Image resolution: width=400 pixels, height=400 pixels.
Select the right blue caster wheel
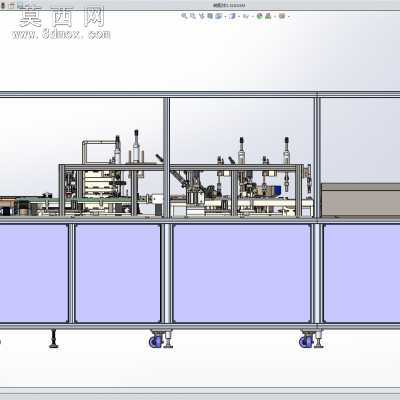pyautogui.click(x=305, y=341)
